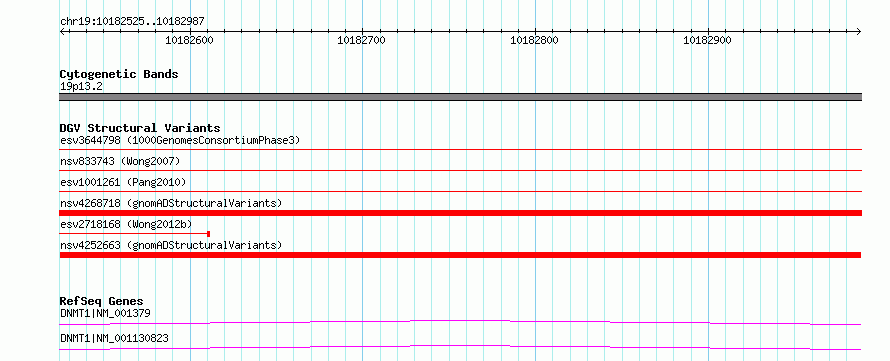890x361 pixels.
Task: Select variant label nsv4268718 gnomADStructuralVariants
Action: tap(171, 203)
